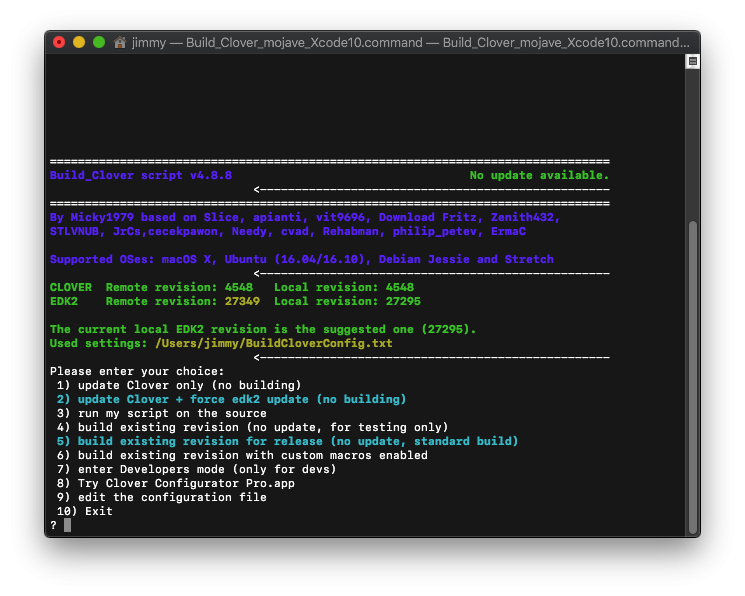Screen dimensions: 745x596
Task: Click 'Please enter your choice:' prompt line
Action: point(137,371)
